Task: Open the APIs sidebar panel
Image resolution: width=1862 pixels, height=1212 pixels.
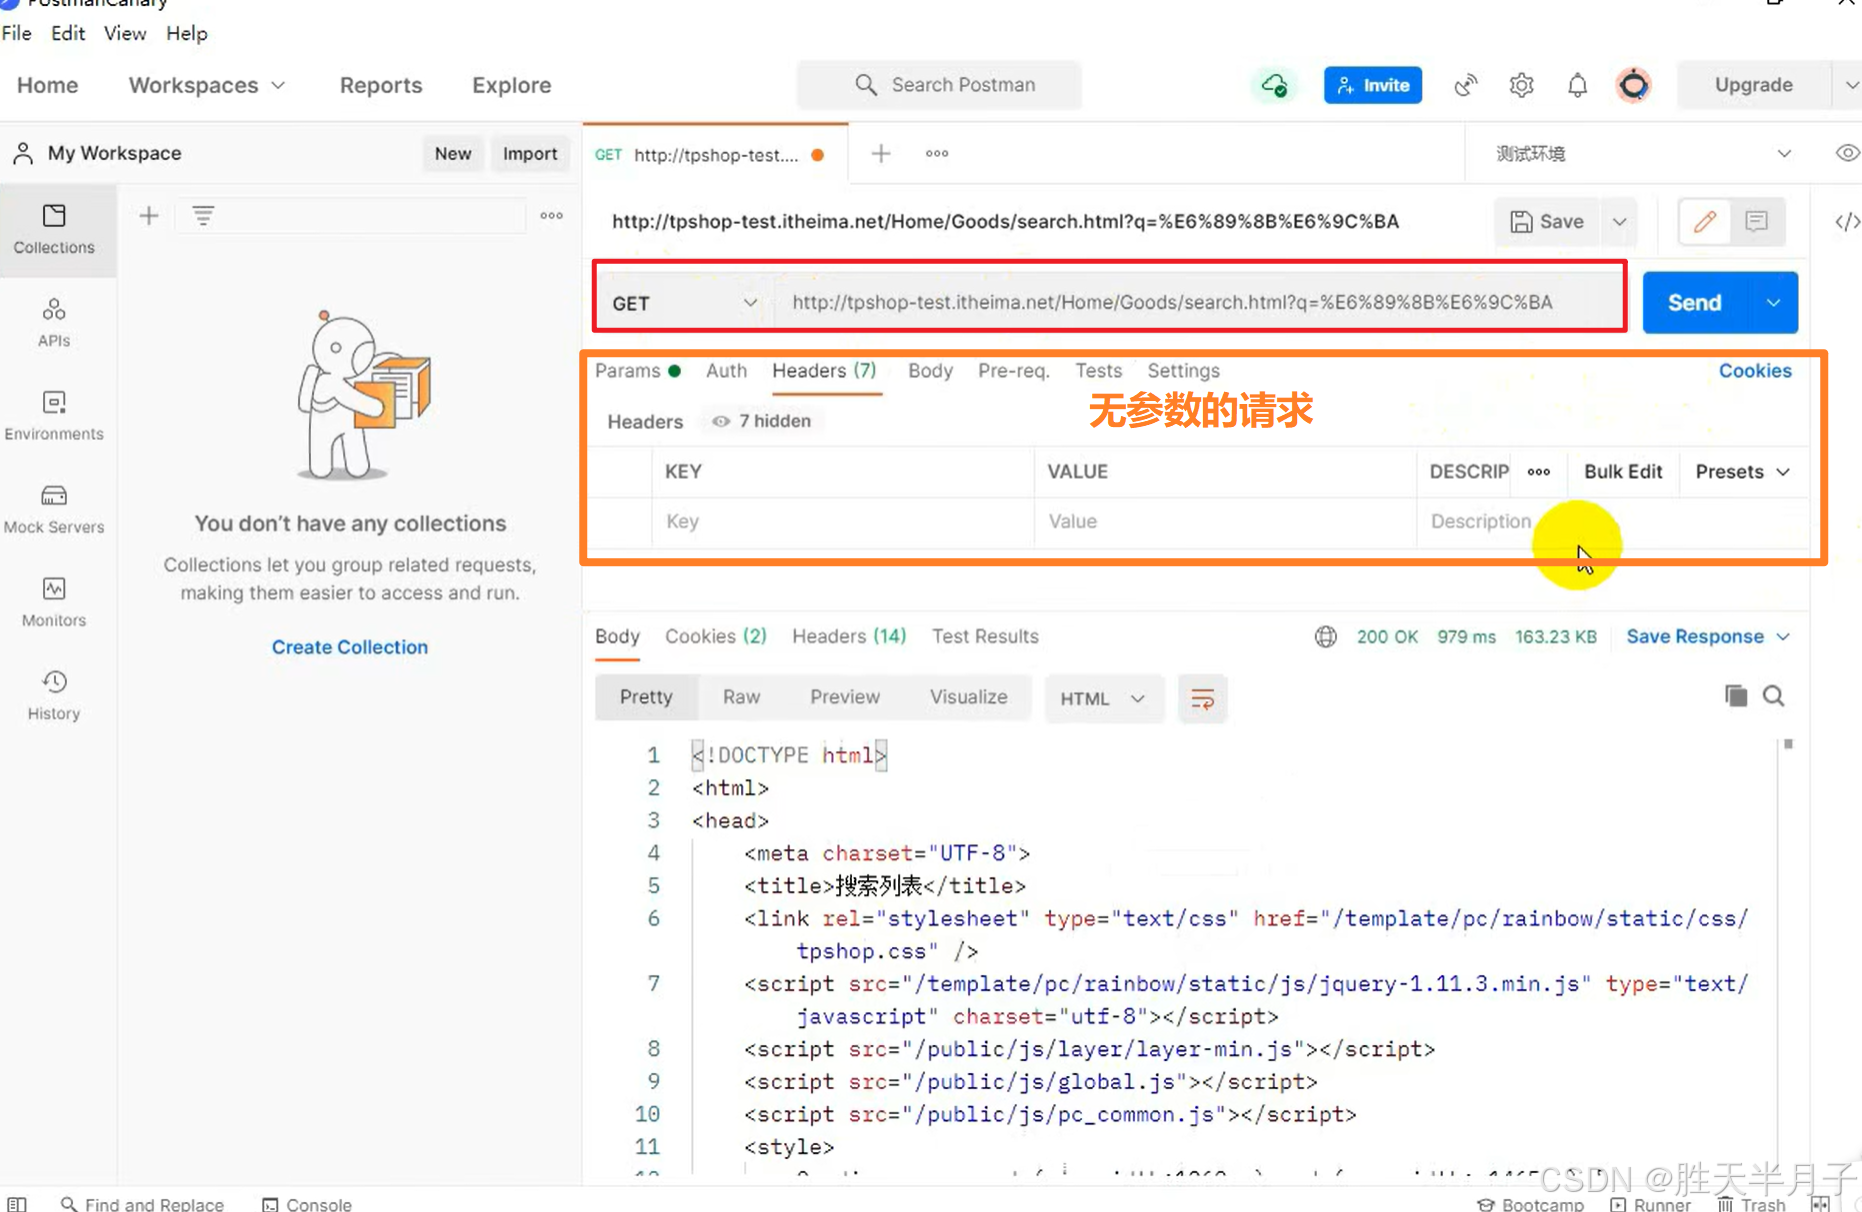Action: point(54,322)
